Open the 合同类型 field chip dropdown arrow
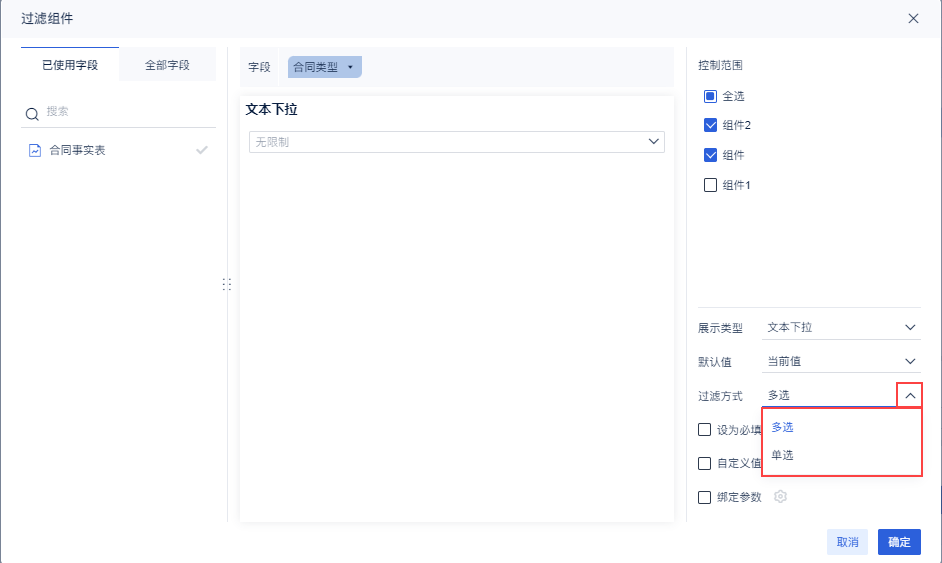The width and height of the screenshot is (942, 563). [x=350, y=67]
